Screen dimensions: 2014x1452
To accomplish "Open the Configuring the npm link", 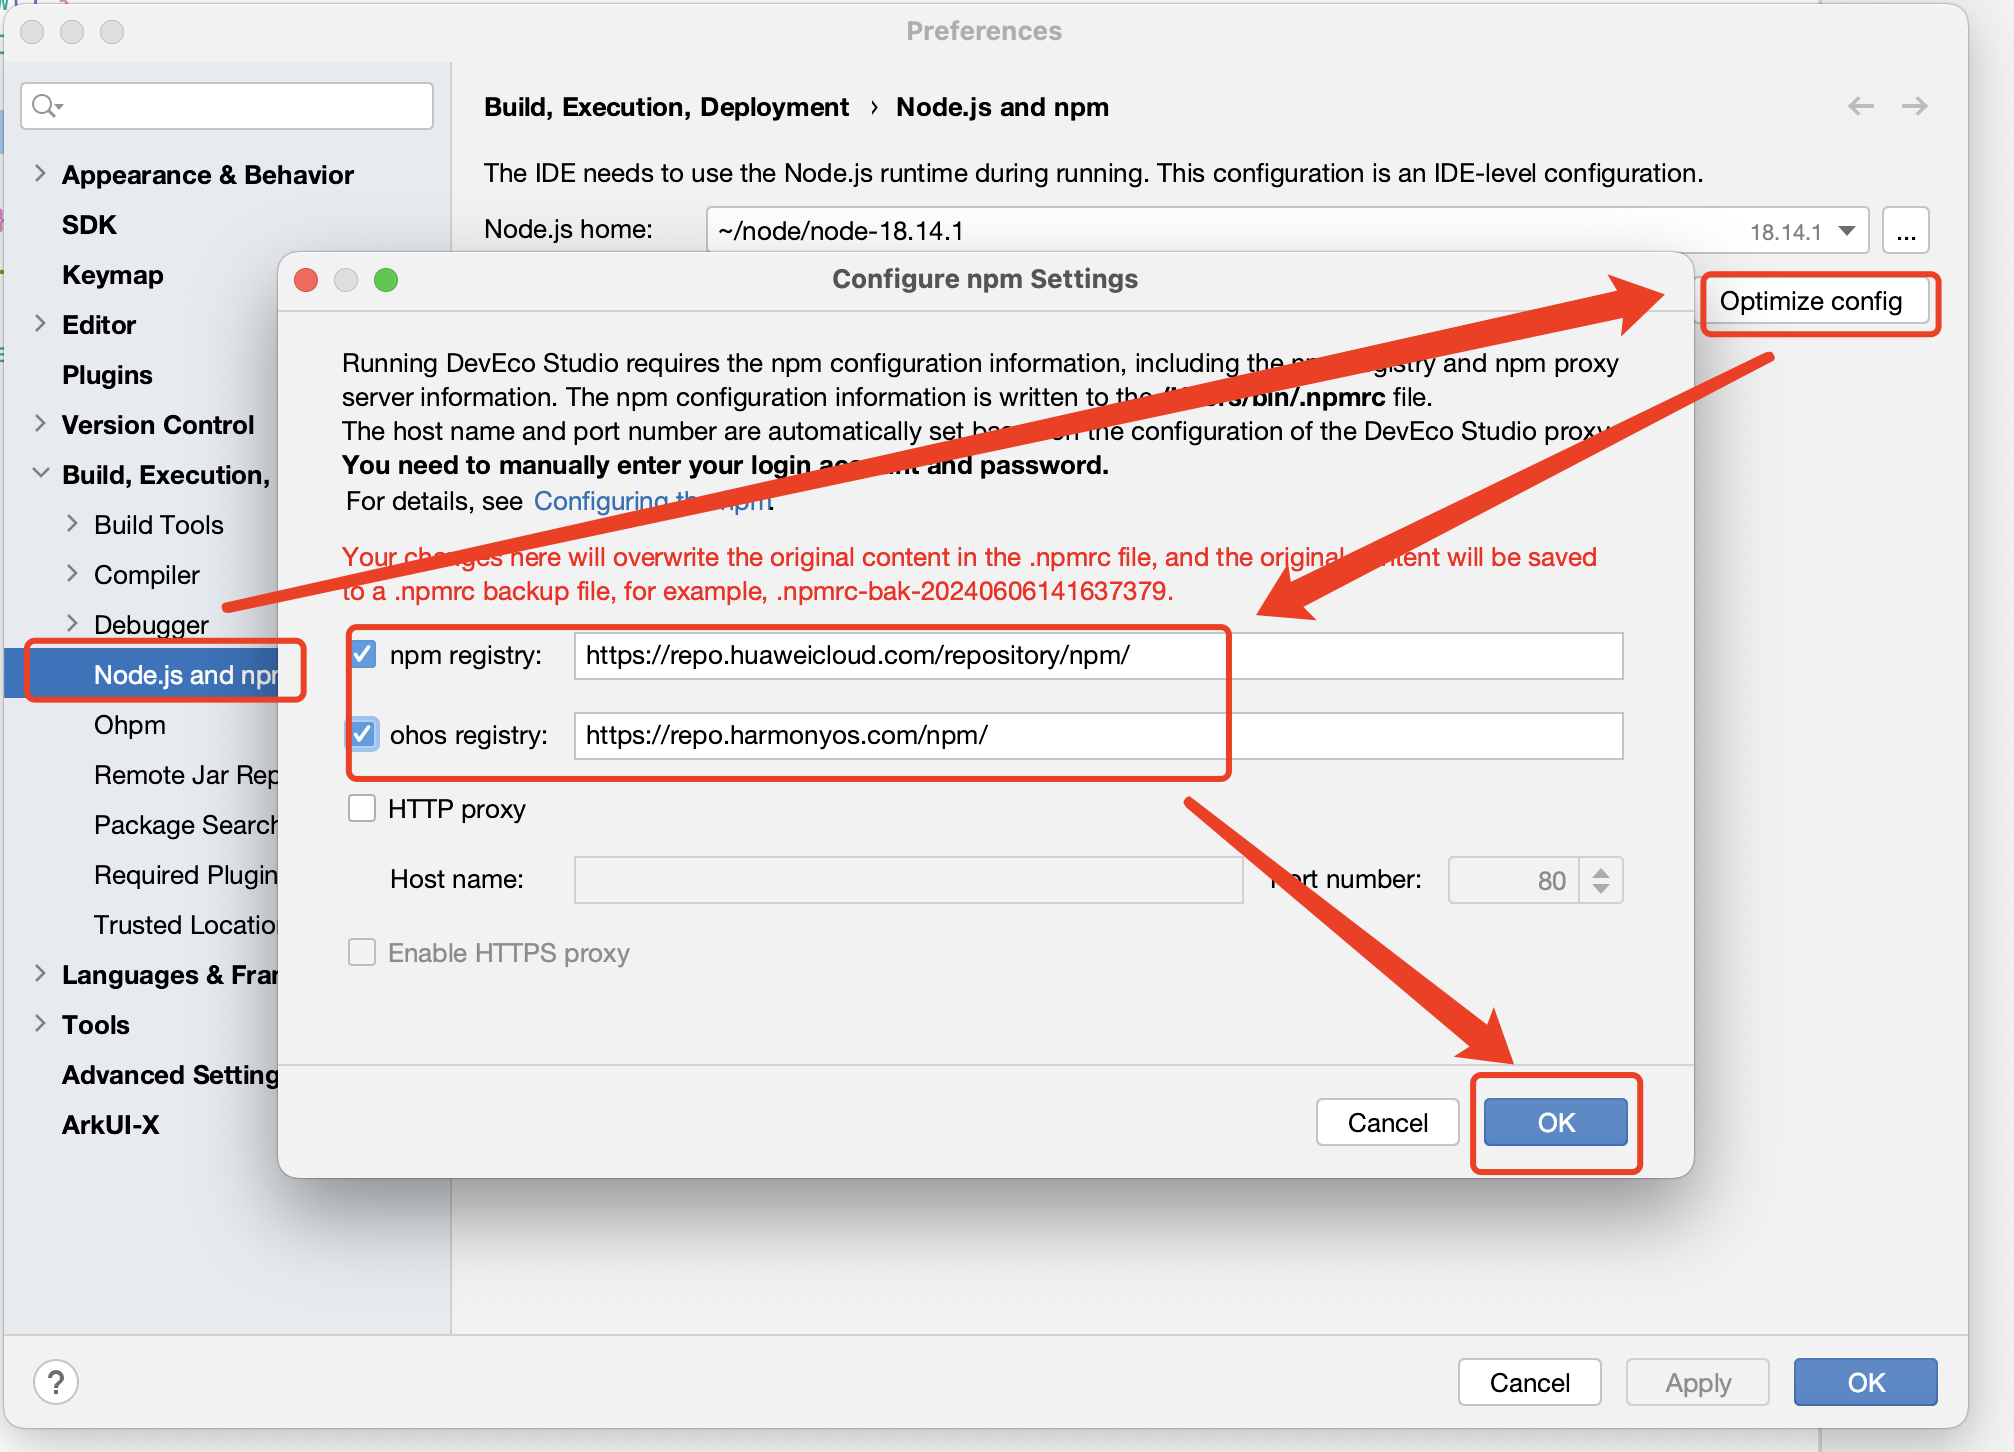I will click(x=654, y=501).
